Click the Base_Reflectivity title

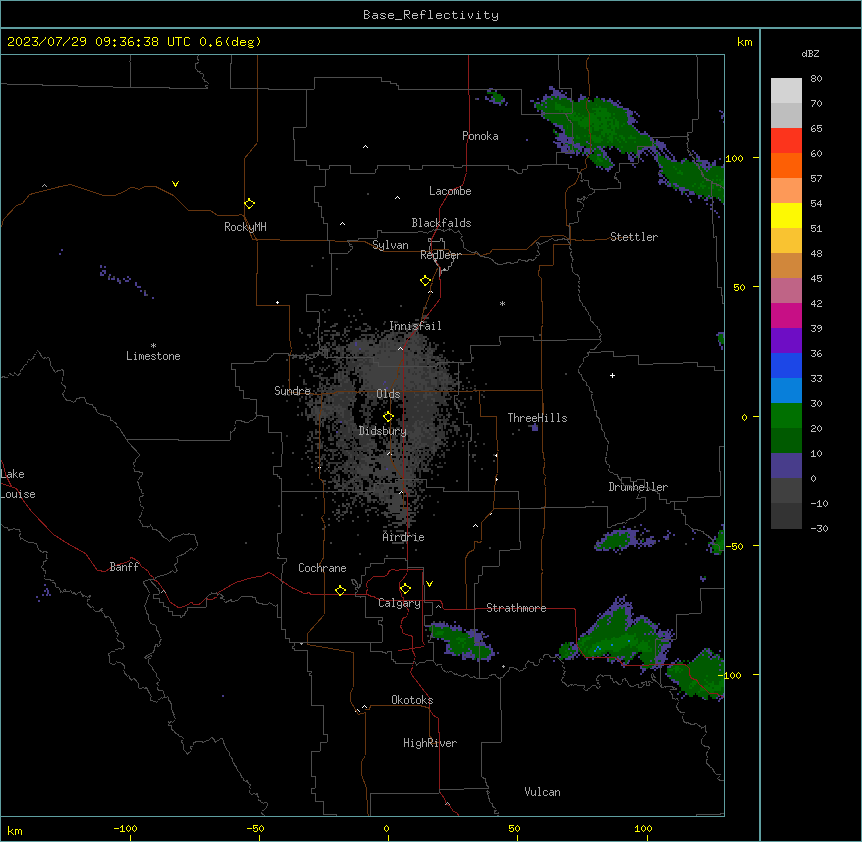click(431, 15)
